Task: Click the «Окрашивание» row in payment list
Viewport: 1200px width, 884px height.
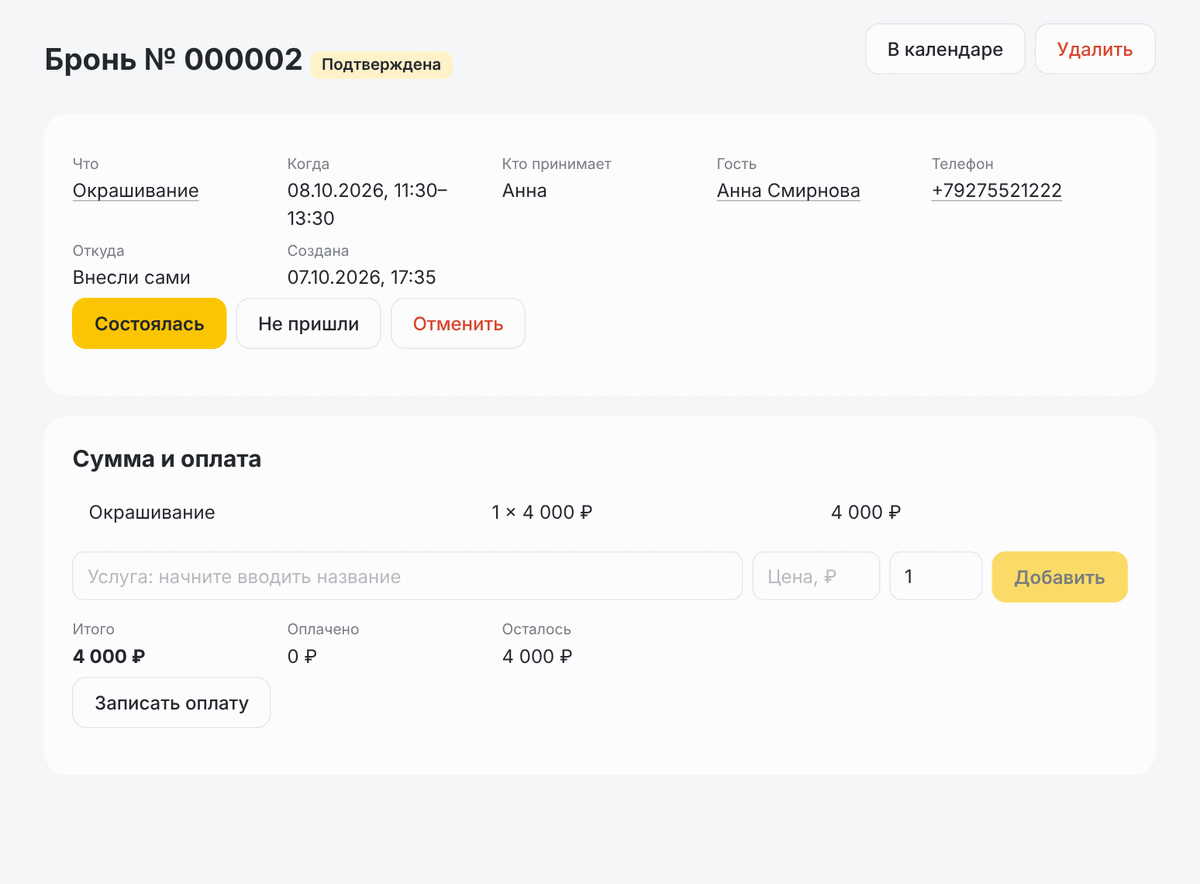Action: click(x=600, y=513)
